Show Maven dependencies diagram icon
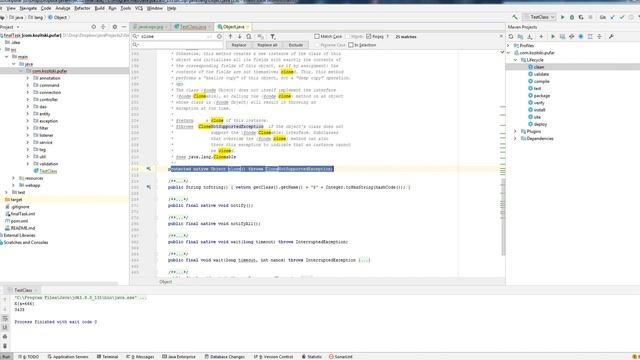Screen dimensions: 640x360 (x=590, y=36)
